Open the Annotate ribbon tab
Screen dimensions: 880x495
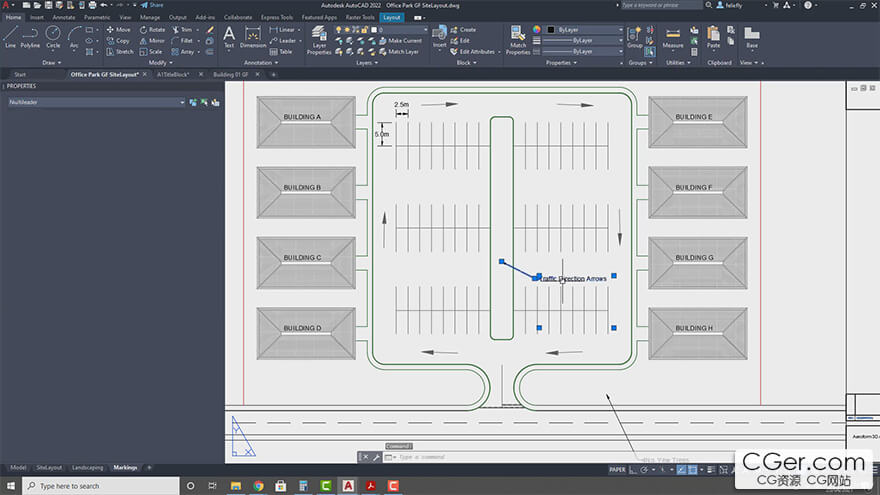(63, 17)
